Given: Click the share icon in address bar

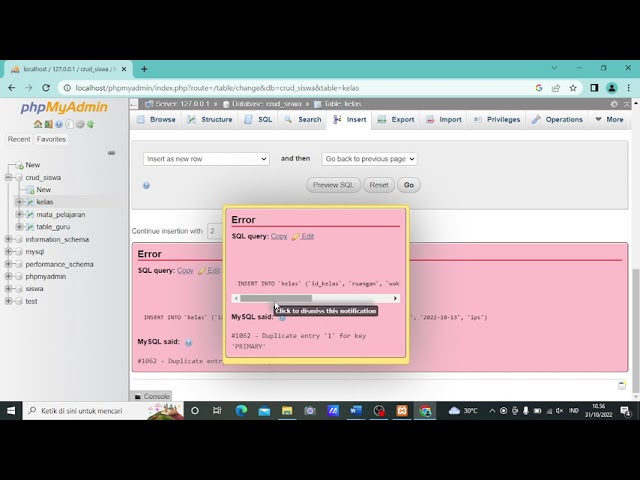Looking at the screenshot, I should [x=556, y=88].
